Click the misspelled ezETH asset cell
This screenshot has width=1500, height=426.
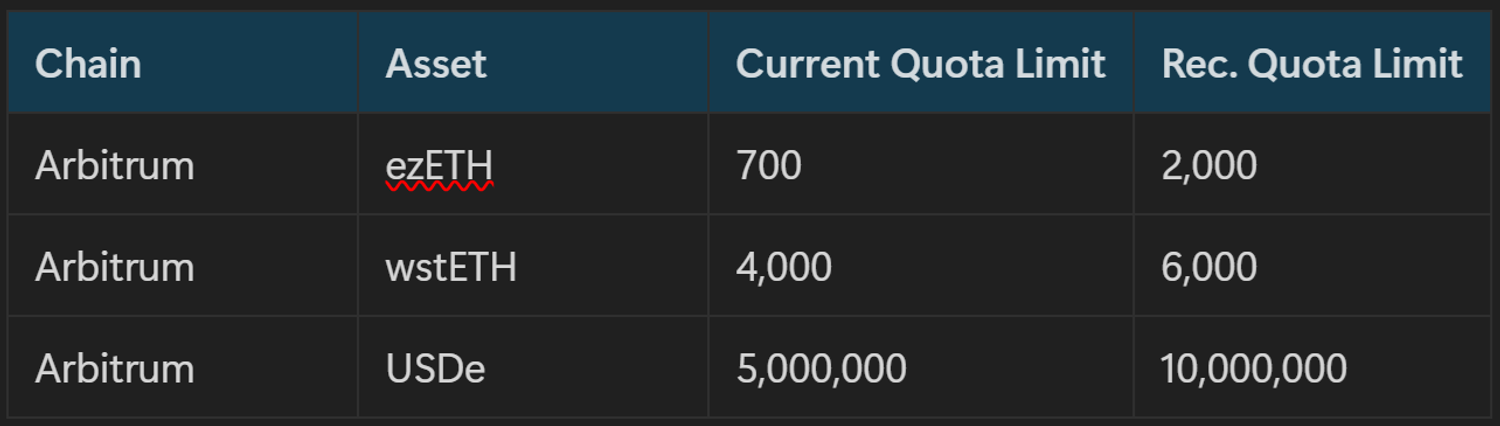439,166
